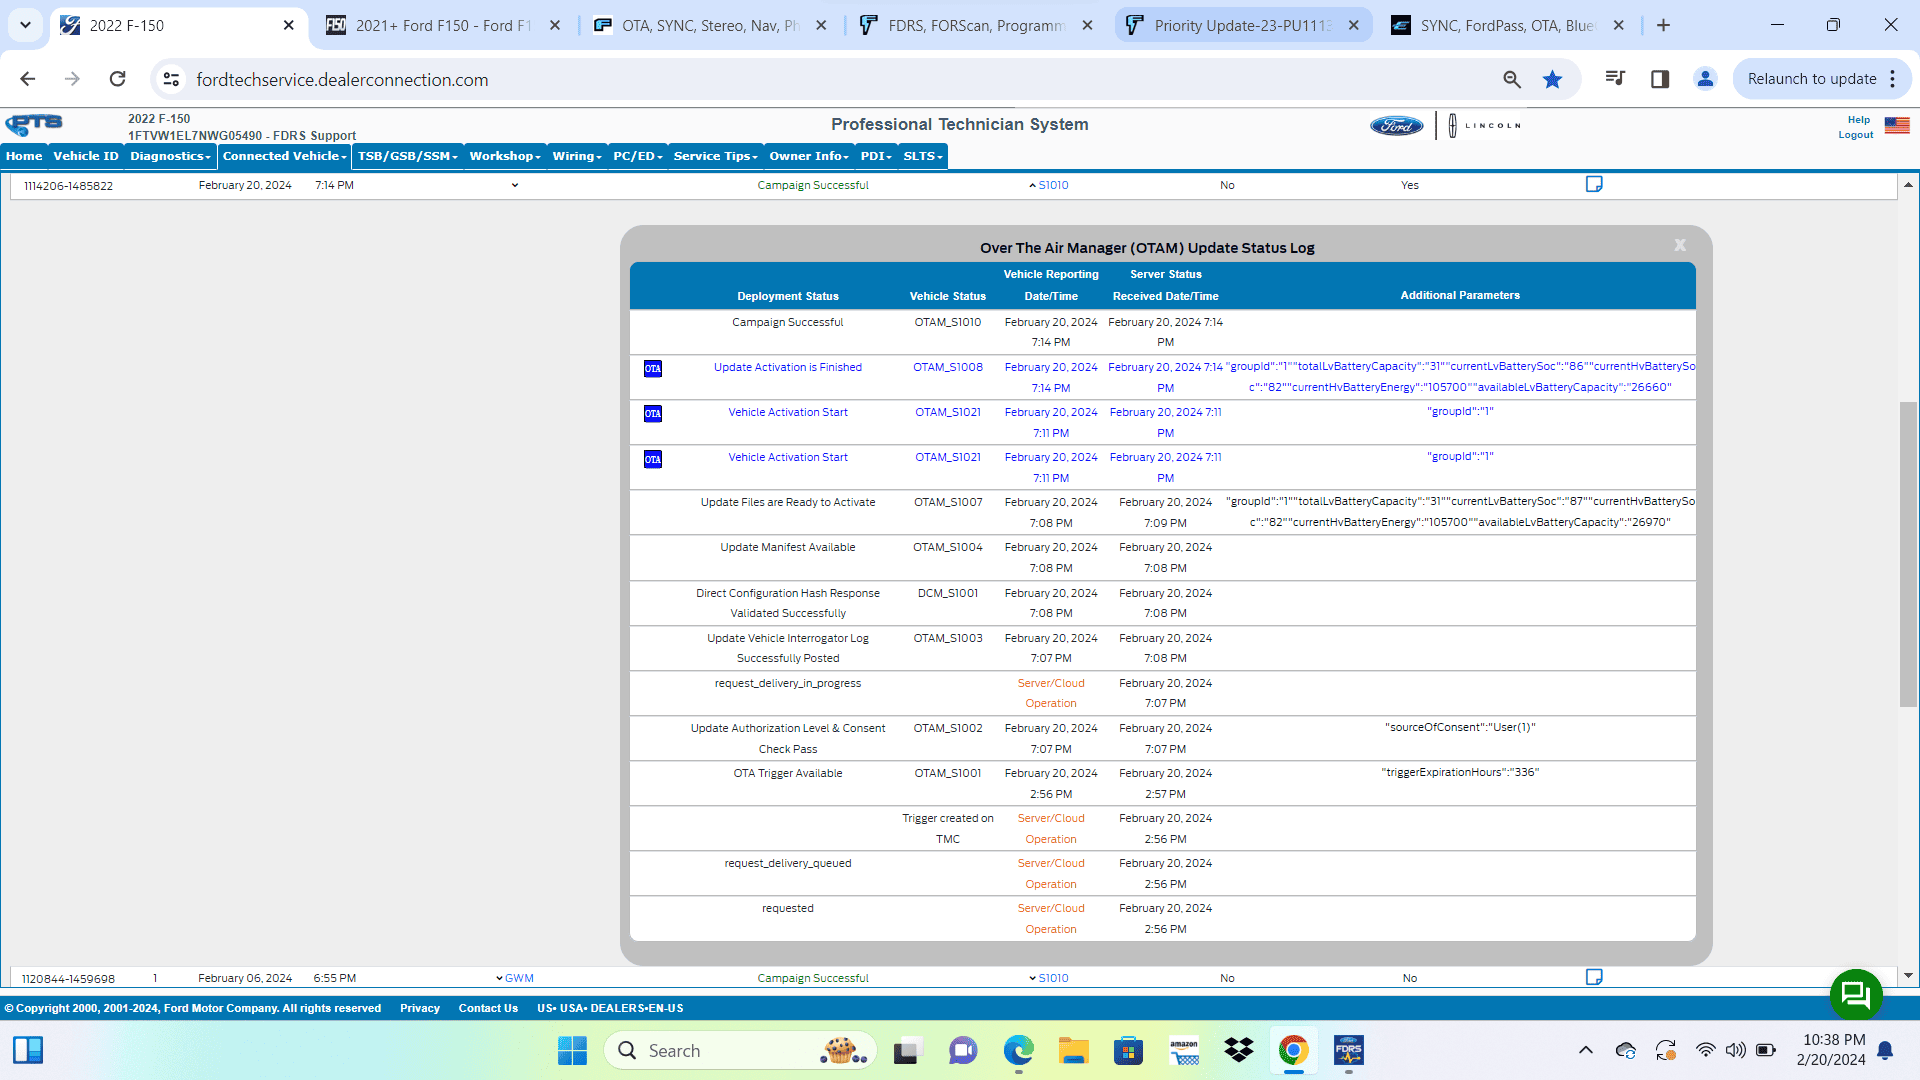Switch to the 2021+ Ford F150 tab
The height and width of the screenshot is (1080, 1920).
pos(444,25)
